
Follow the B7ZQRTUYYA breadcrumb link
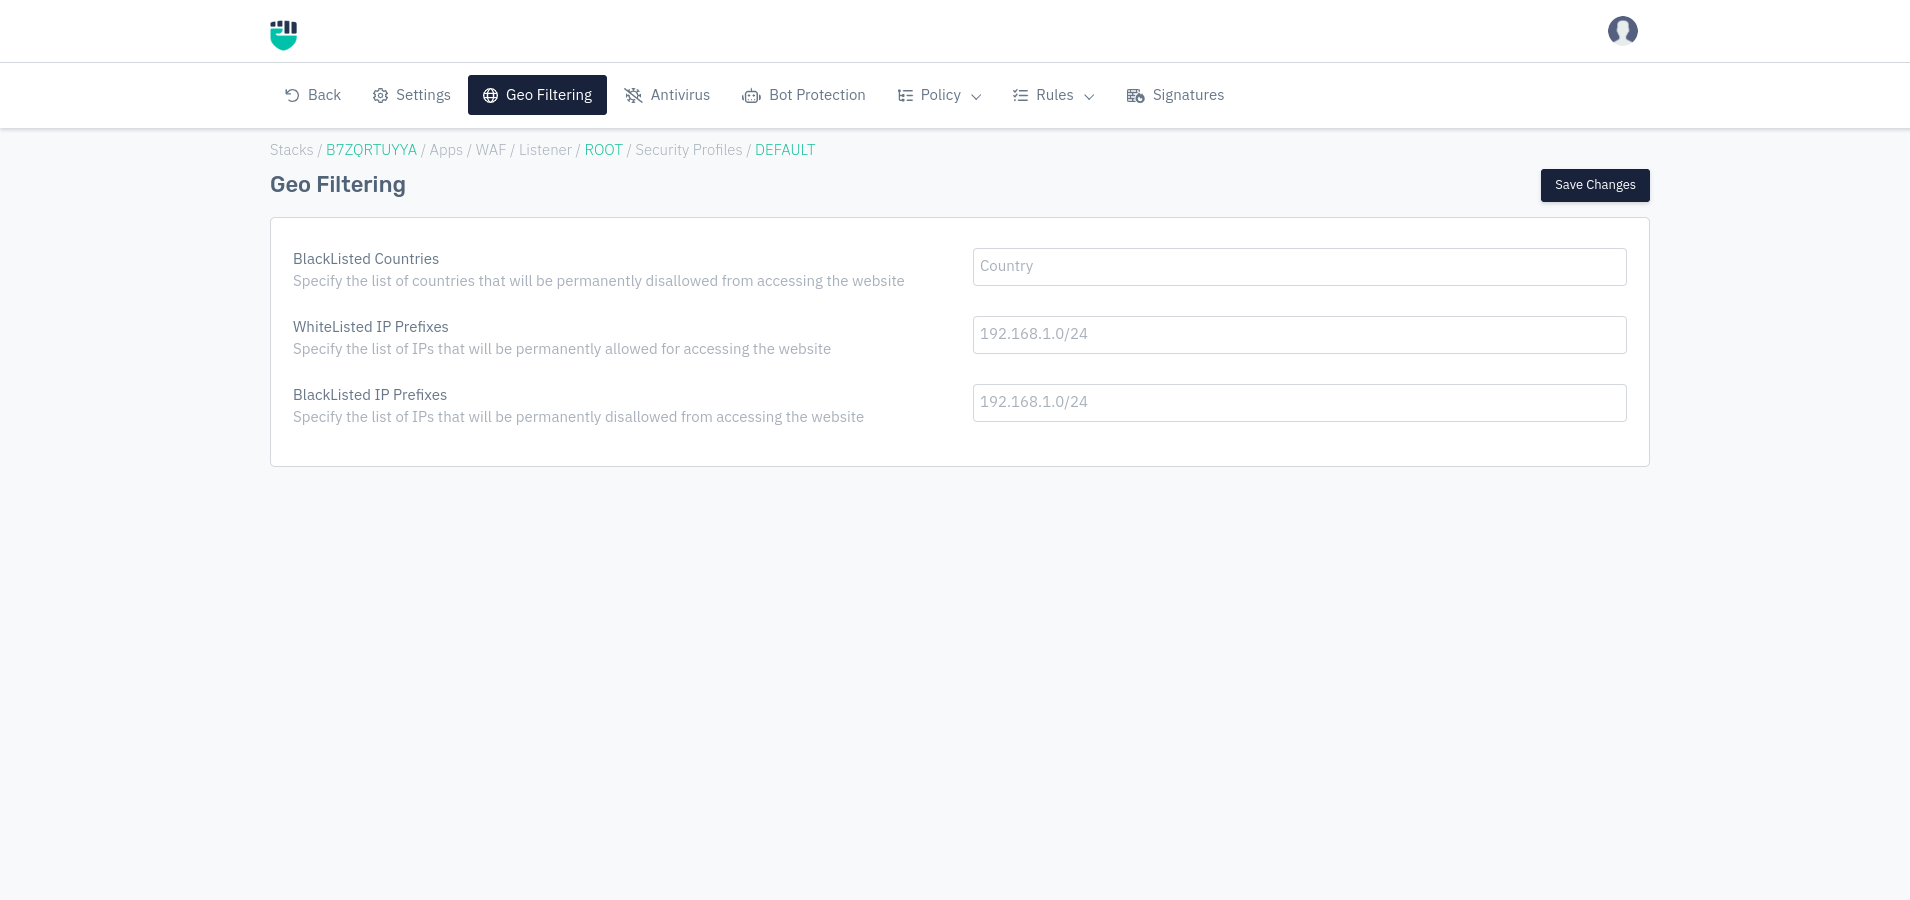click(371, 150)
